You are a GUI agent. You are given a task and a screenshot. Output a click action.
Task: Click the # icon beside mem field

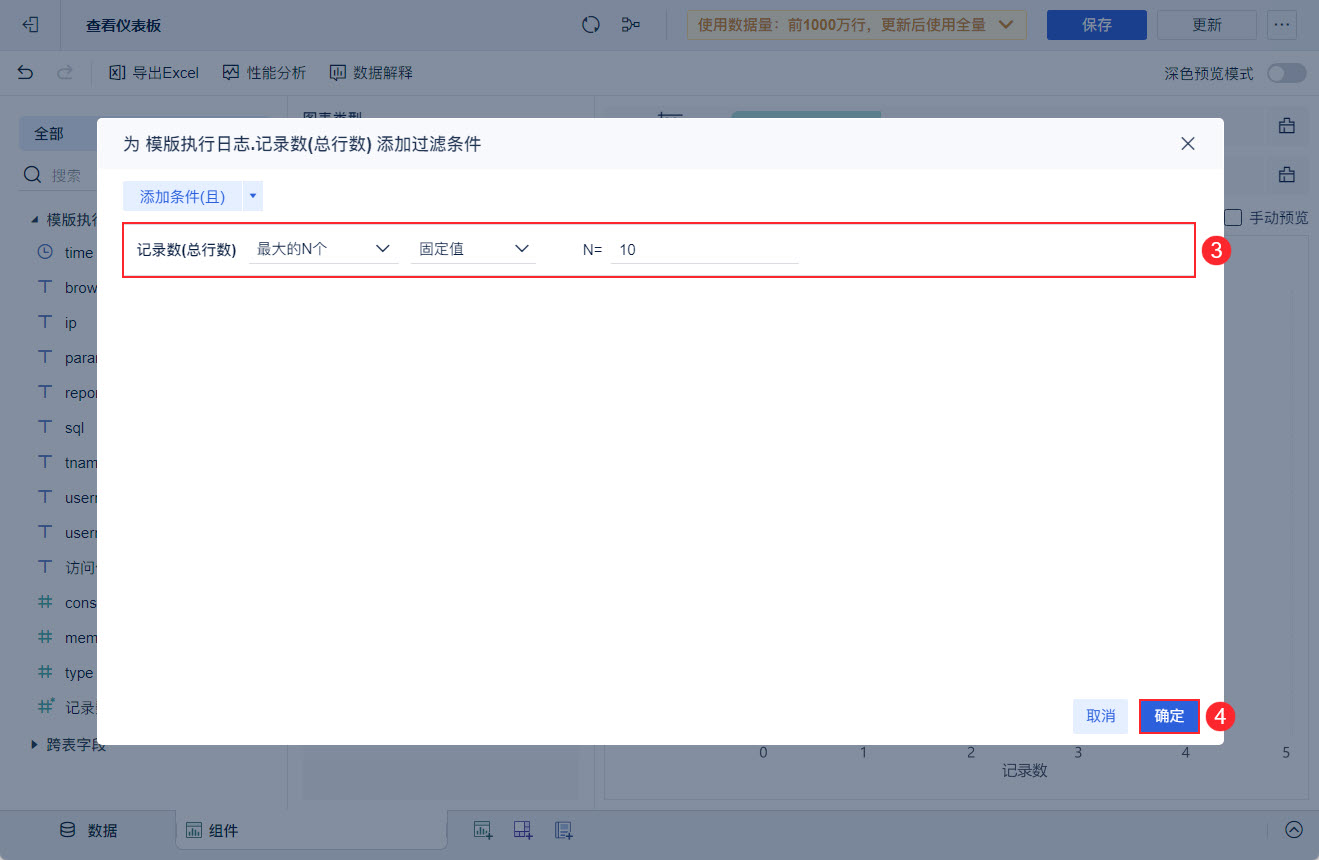45,637
